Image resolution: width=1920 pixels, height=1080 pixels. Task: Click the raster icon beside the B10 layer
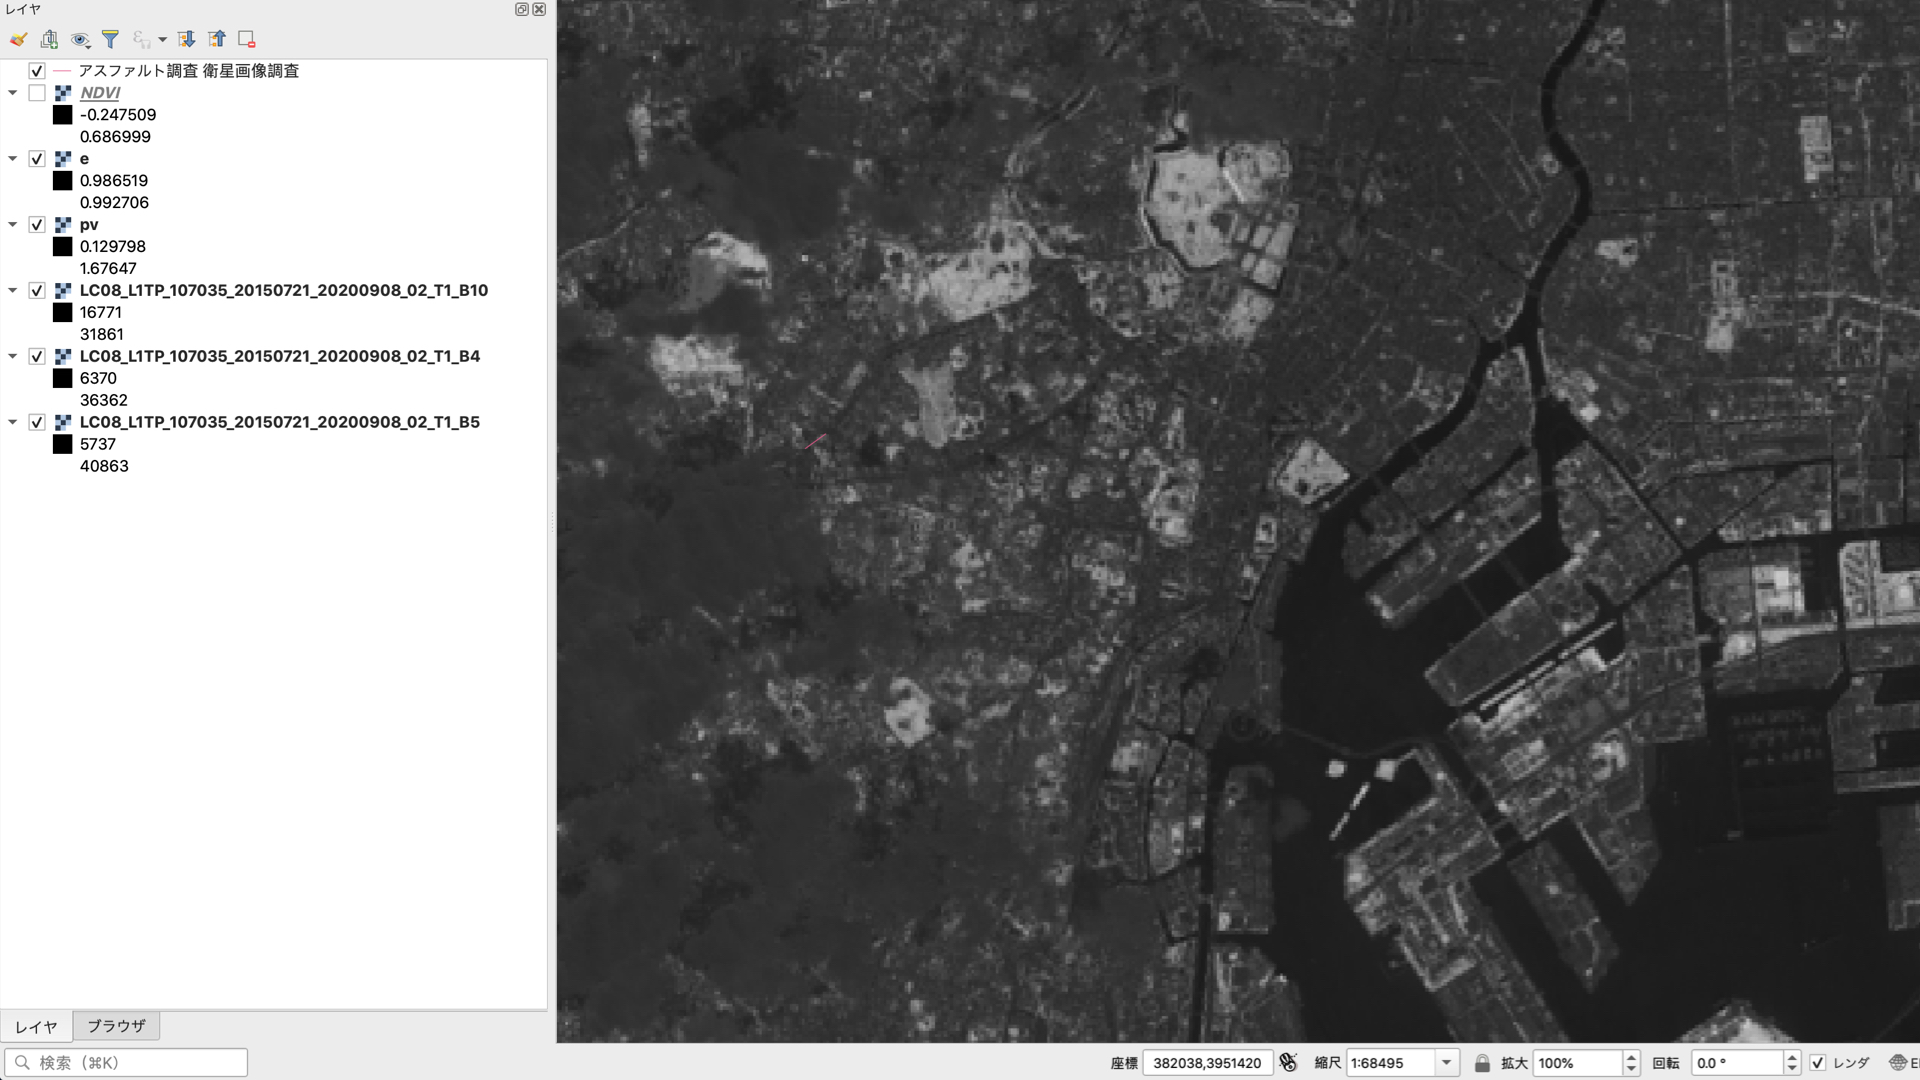click(x=62, y=291)
